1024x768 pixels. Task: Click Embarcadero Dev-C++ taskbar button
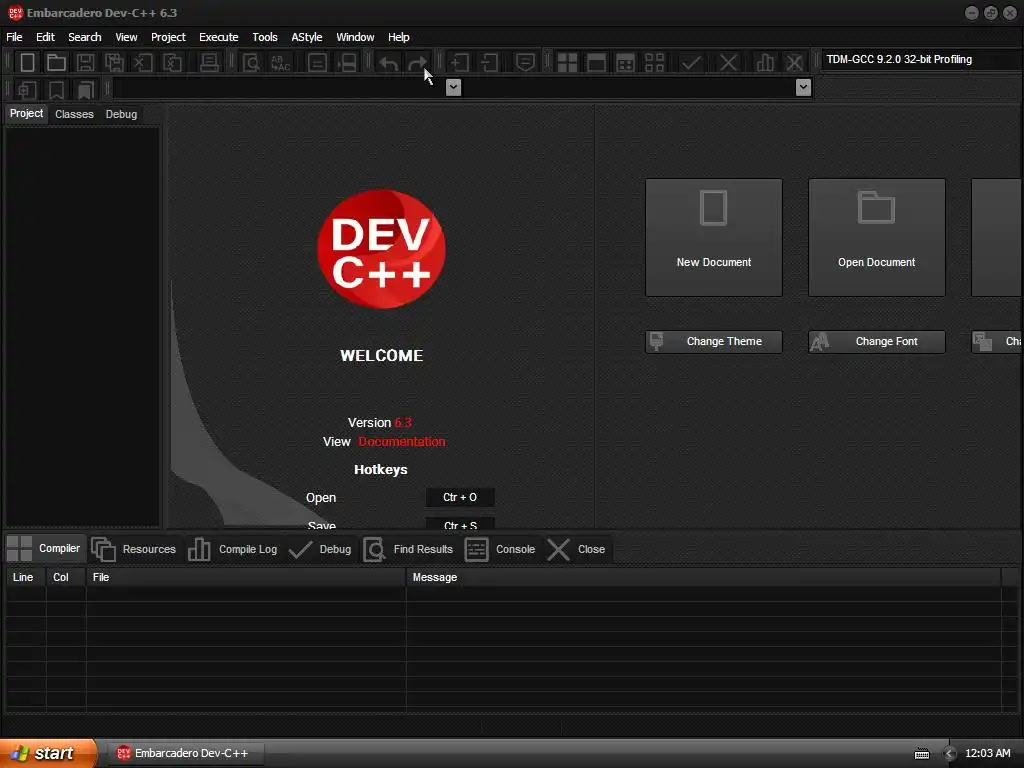(x=185, y=754)
